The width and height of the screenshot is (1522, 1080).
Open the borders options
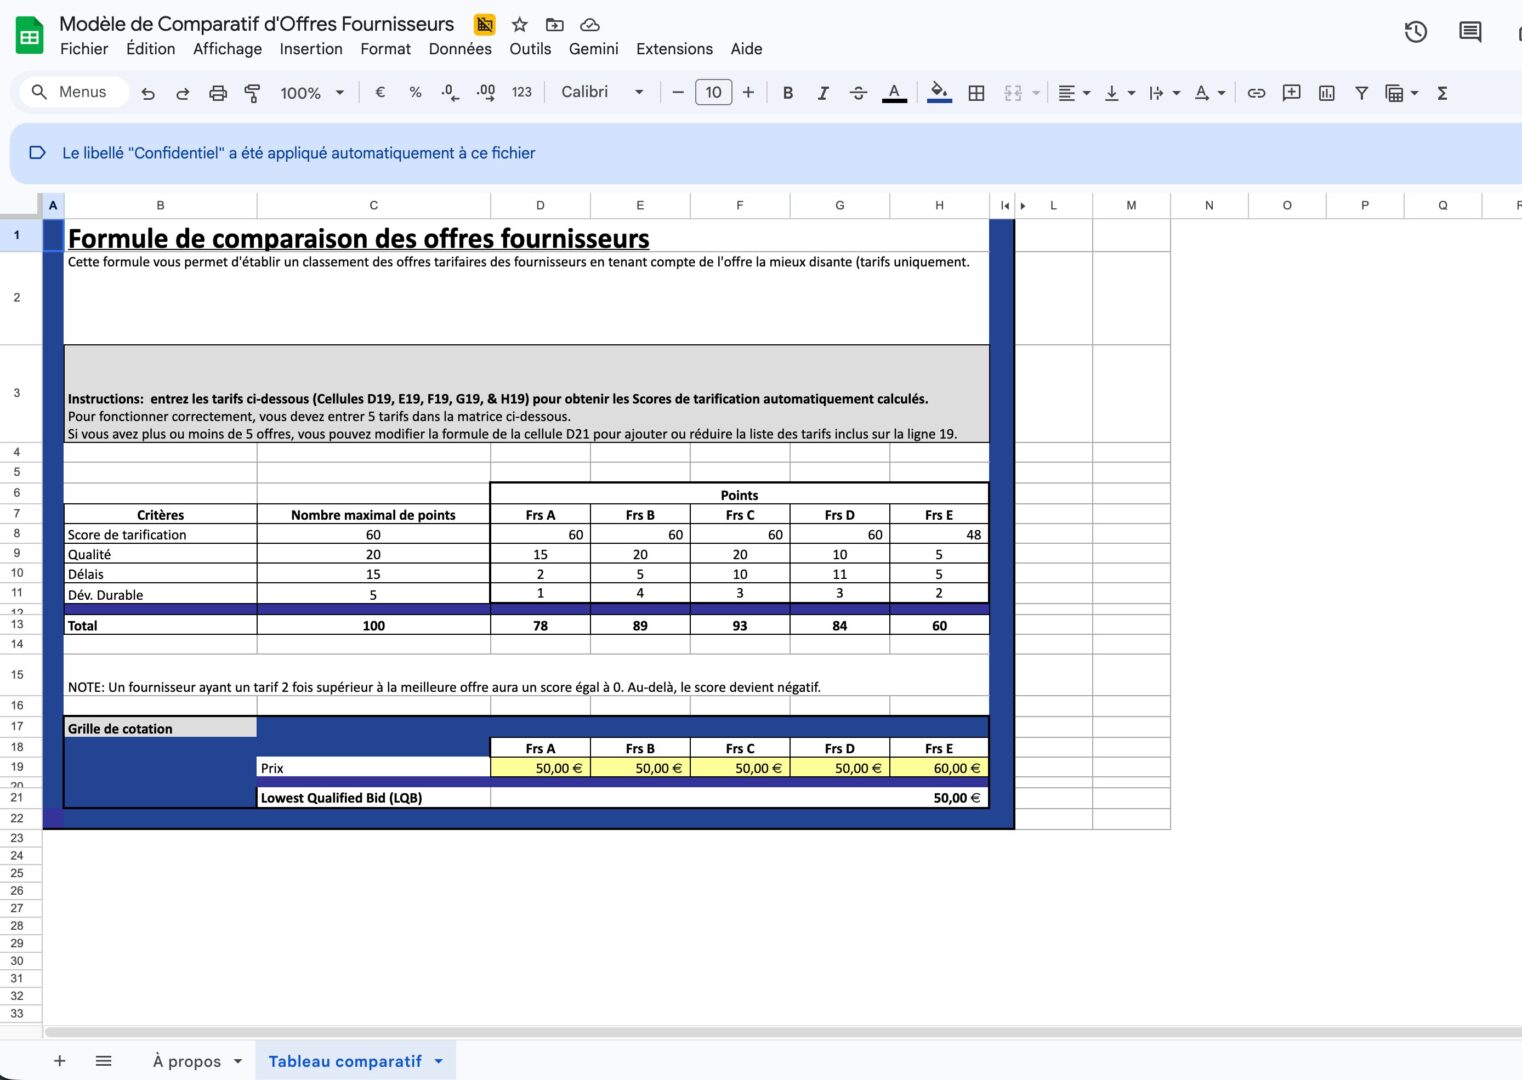click(x=977, y=93)
